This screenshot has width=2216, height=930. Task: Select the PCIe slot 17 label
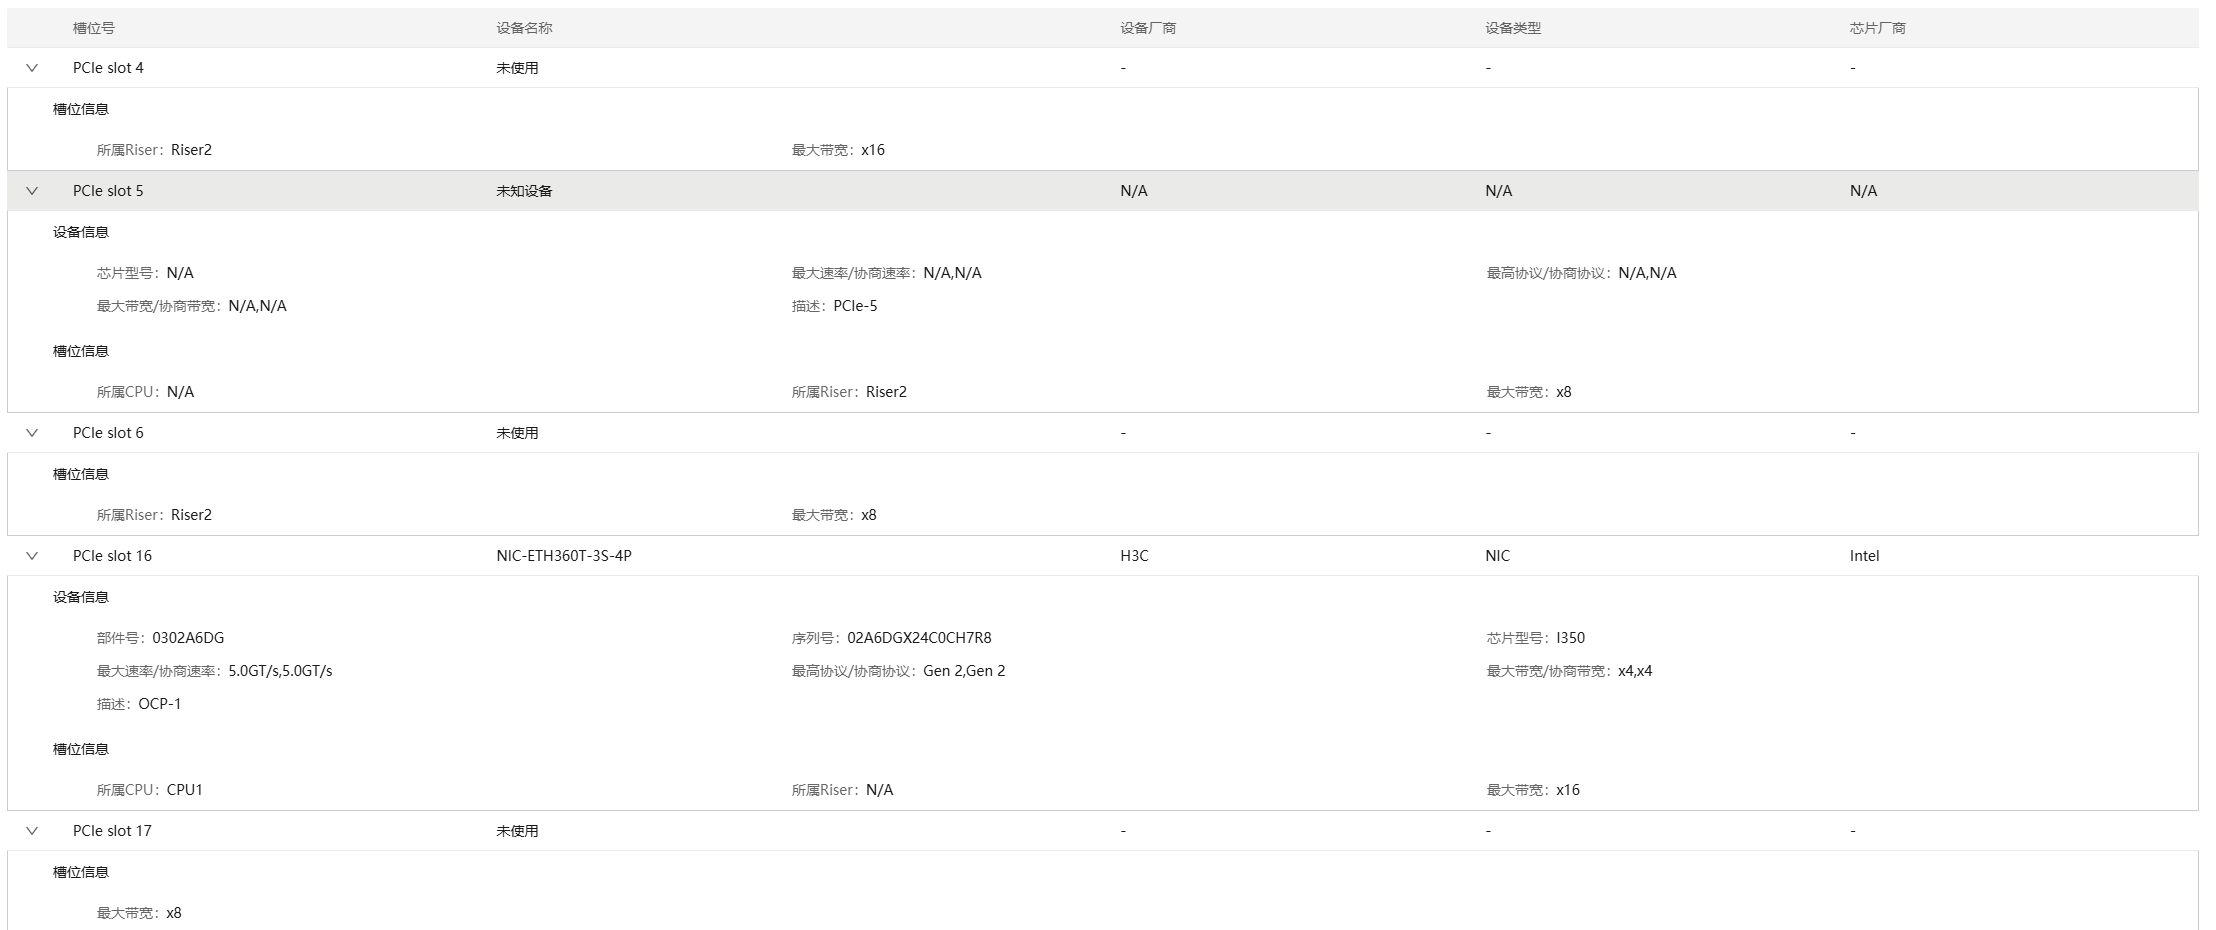[x=112, y=831]
